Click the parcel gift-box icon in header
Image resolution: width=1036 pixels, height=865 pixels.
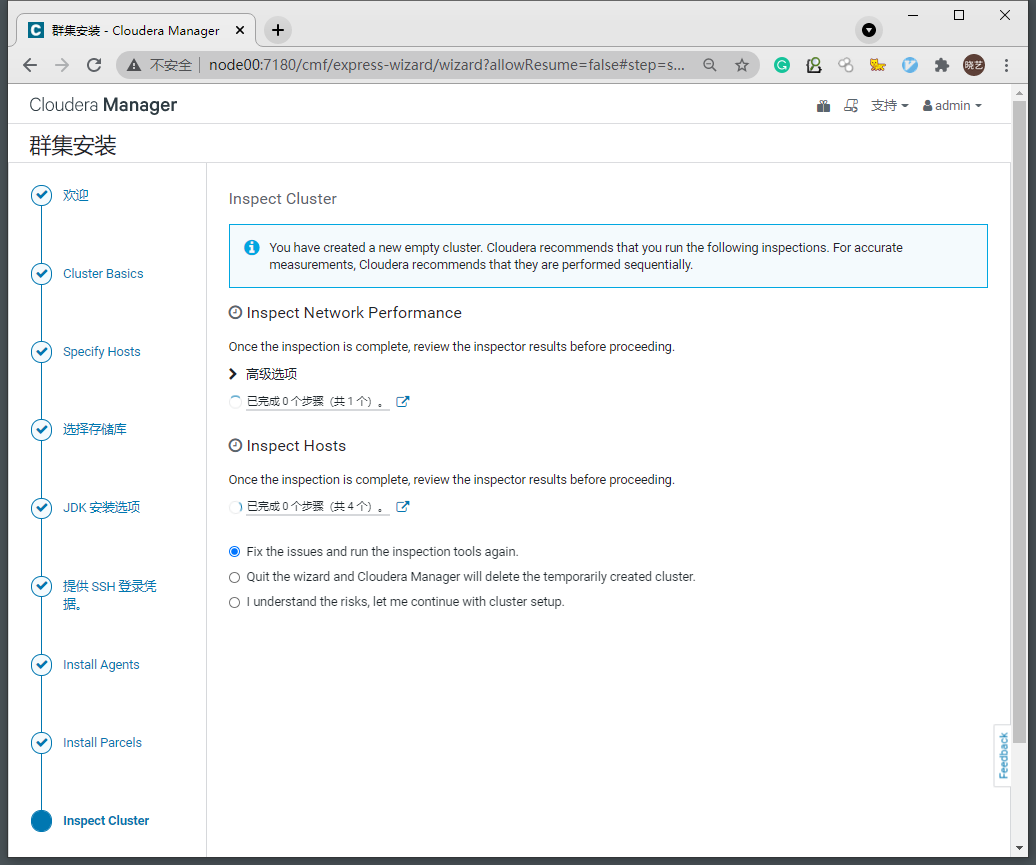(x=823, y=106)
